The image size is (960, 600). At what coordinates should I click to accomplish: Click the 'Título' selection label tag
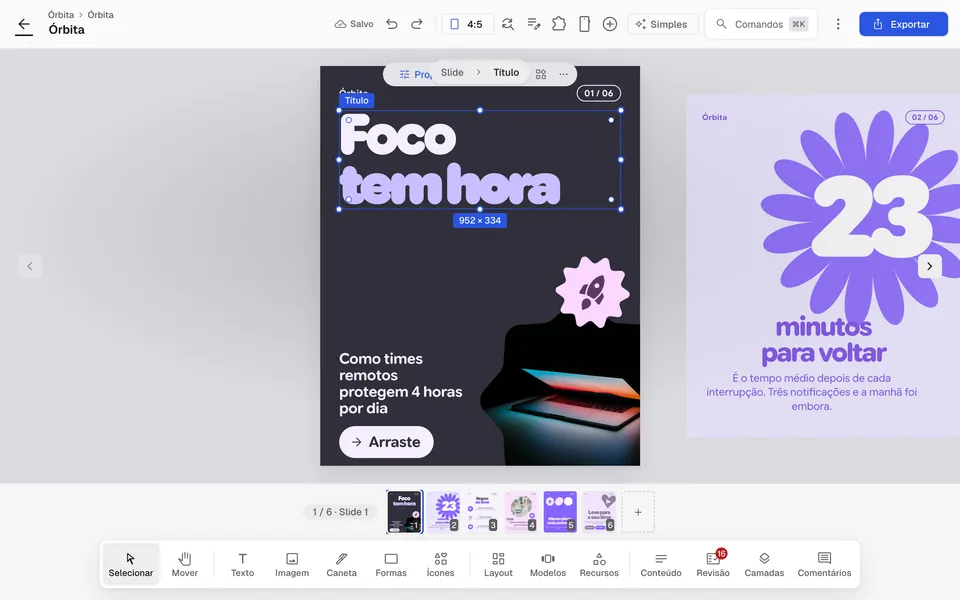[x=356, y=100]
